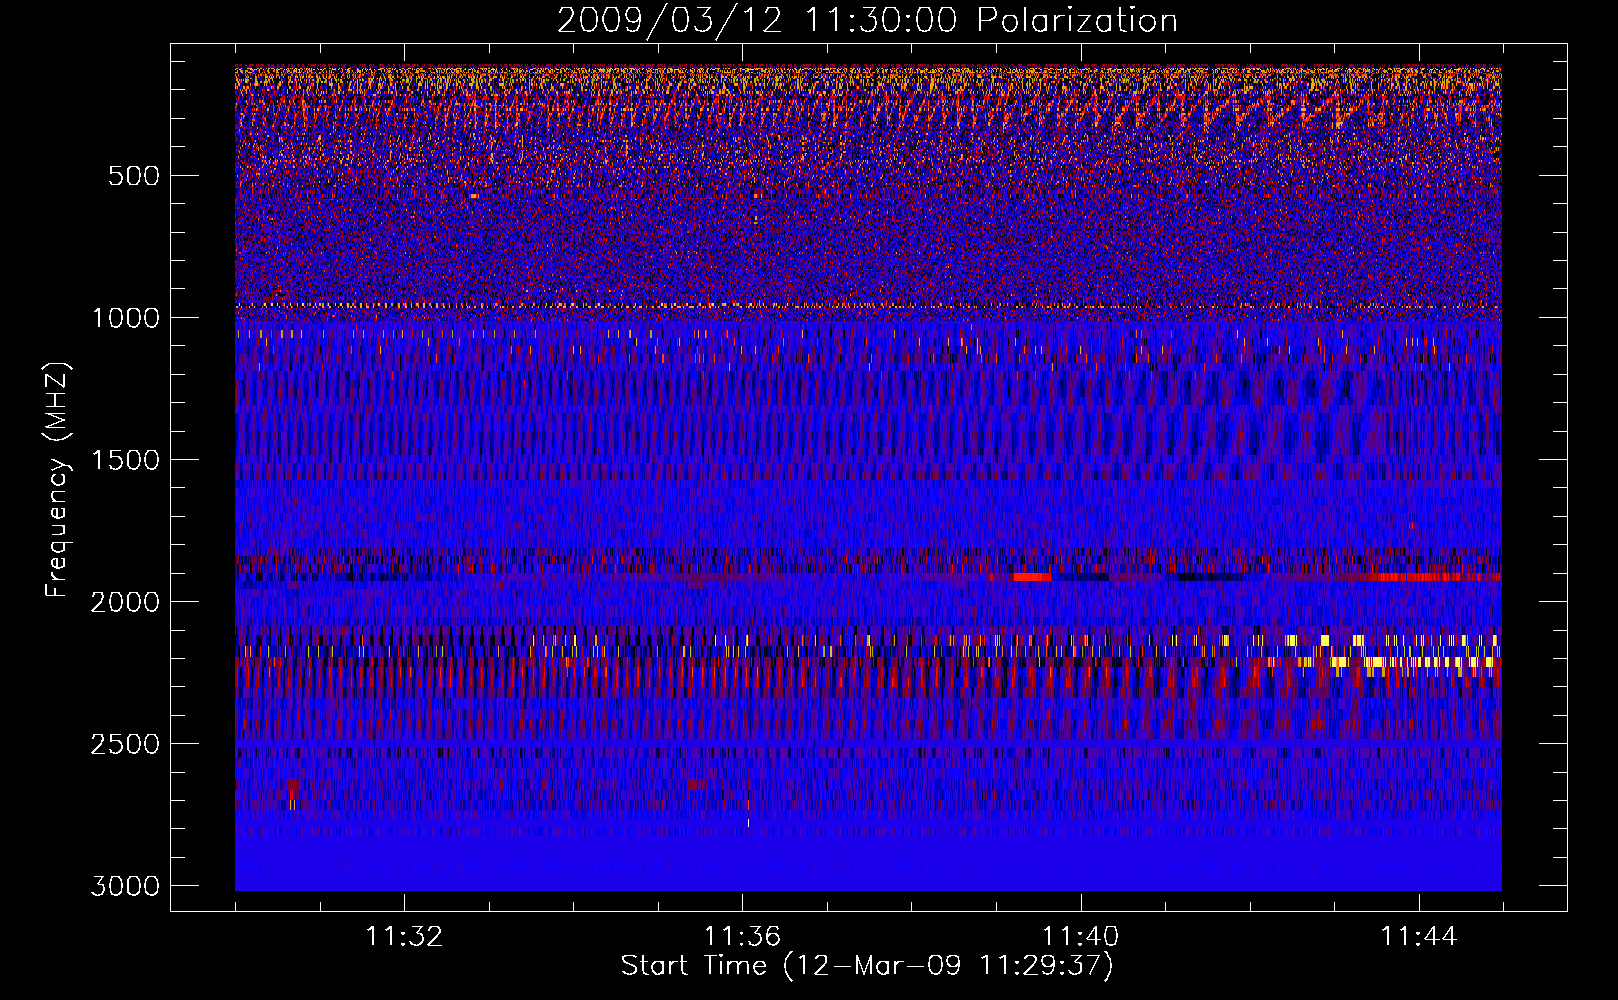Viewport: 1618px width, 1000px height.
Task: Click the 1500 frequency tick label
Action: point(125,460)
